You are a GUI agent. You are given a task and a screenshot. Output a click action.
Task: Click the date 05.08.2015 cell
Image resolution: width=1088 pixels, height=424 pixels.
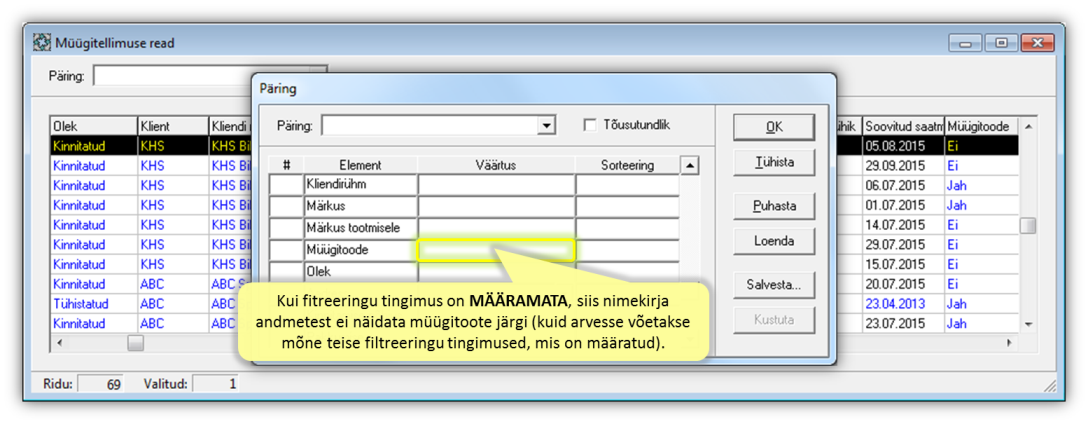(903, 146)
